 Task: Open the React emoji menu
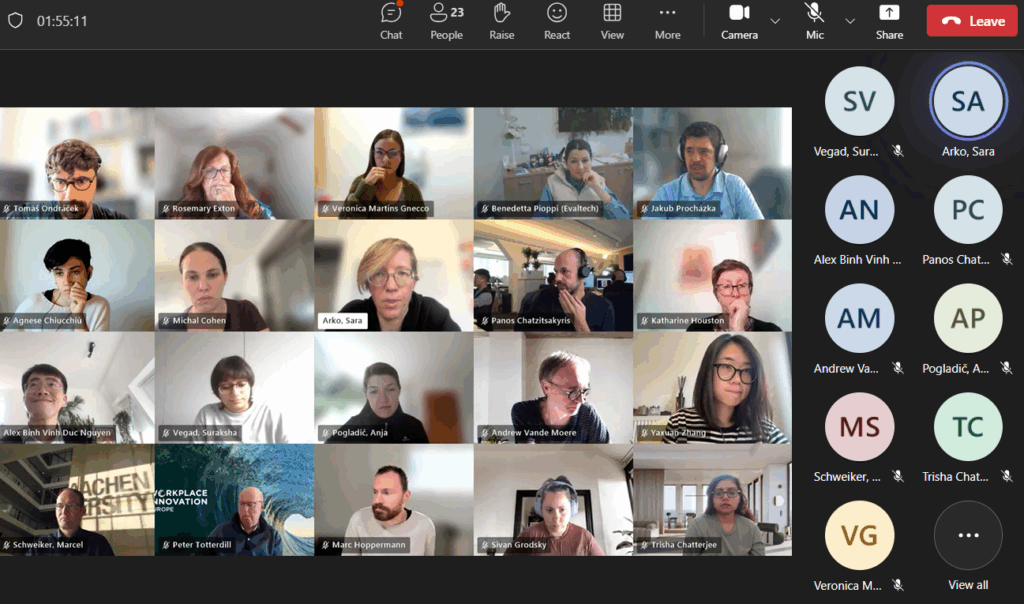click(x=557, y=21)
